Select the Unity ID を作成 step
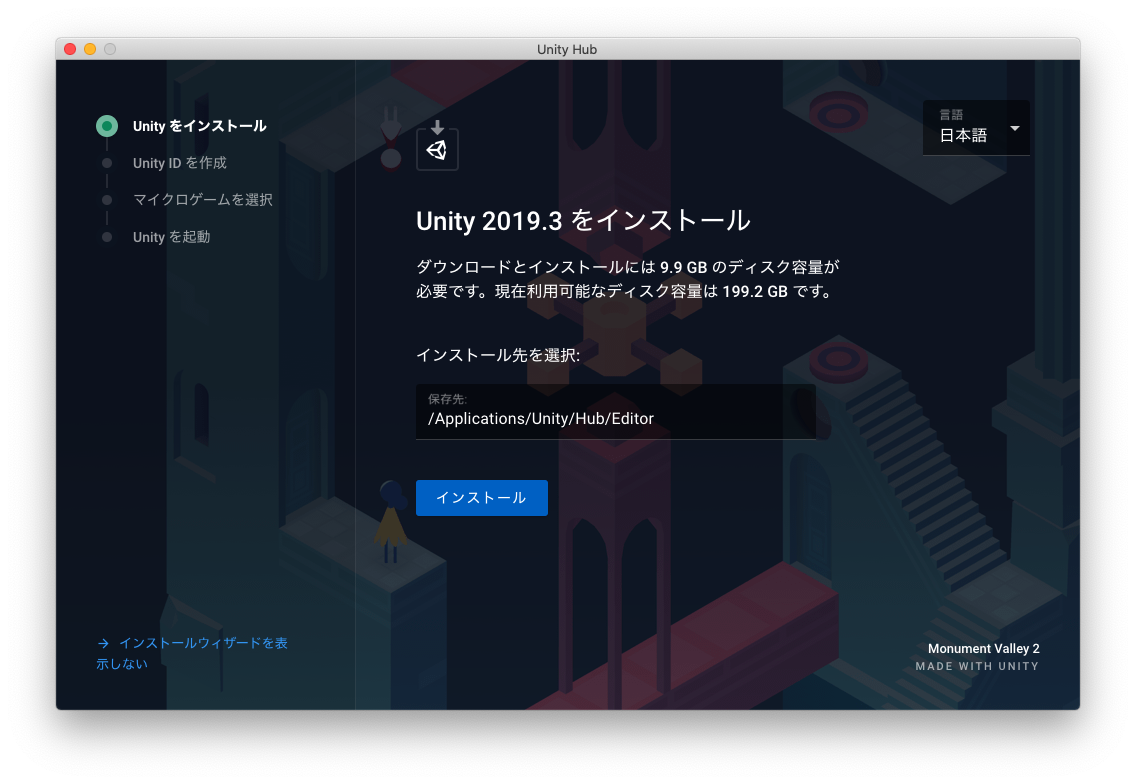 (180, 163)
